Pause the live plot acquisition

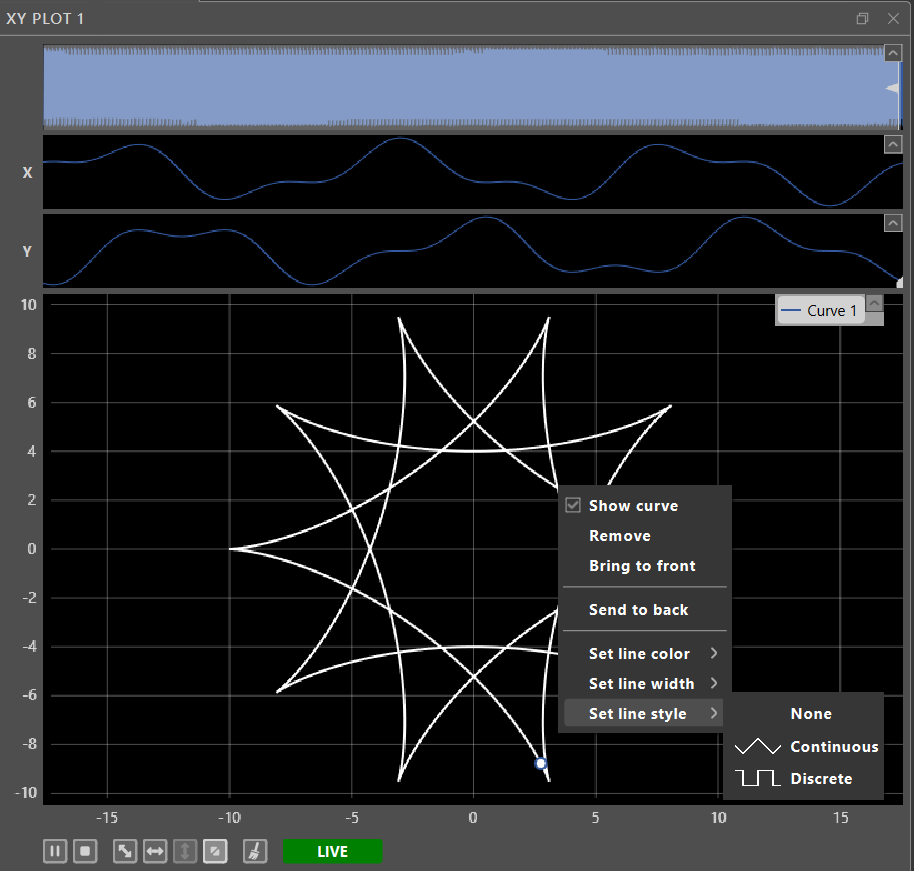coord(55,851)
